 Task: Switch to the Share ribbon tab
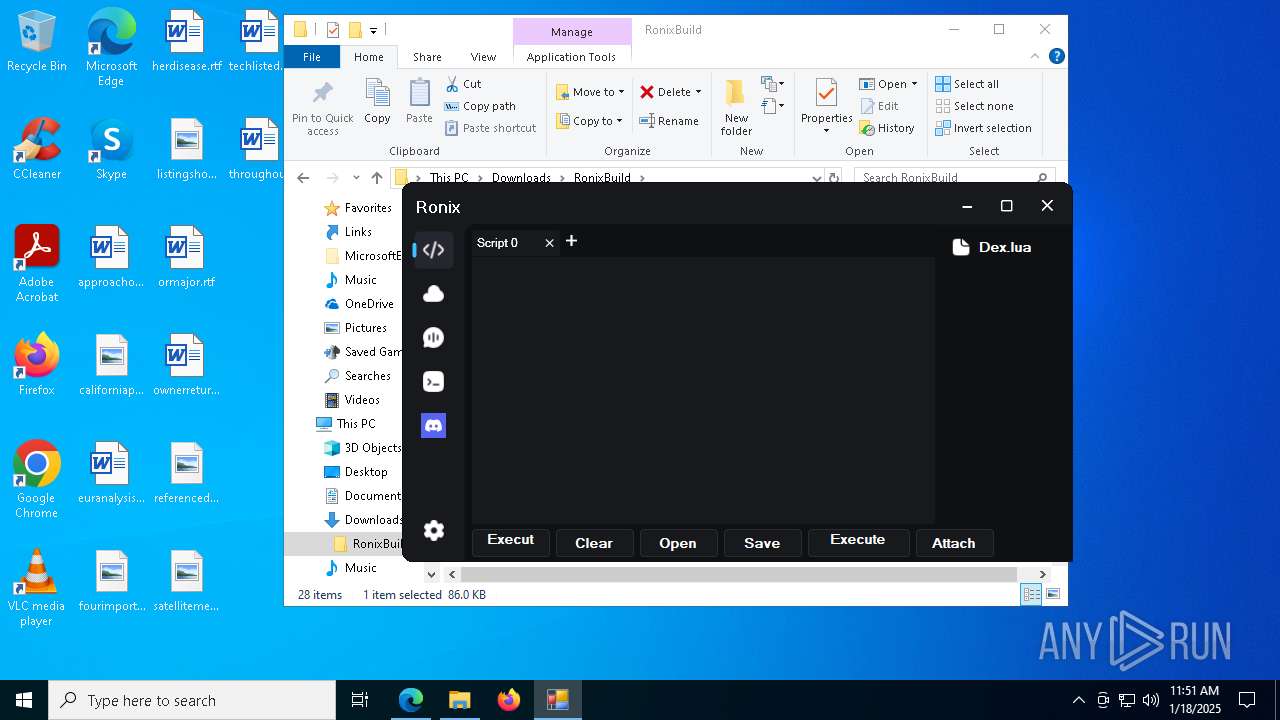click(427, 57)
